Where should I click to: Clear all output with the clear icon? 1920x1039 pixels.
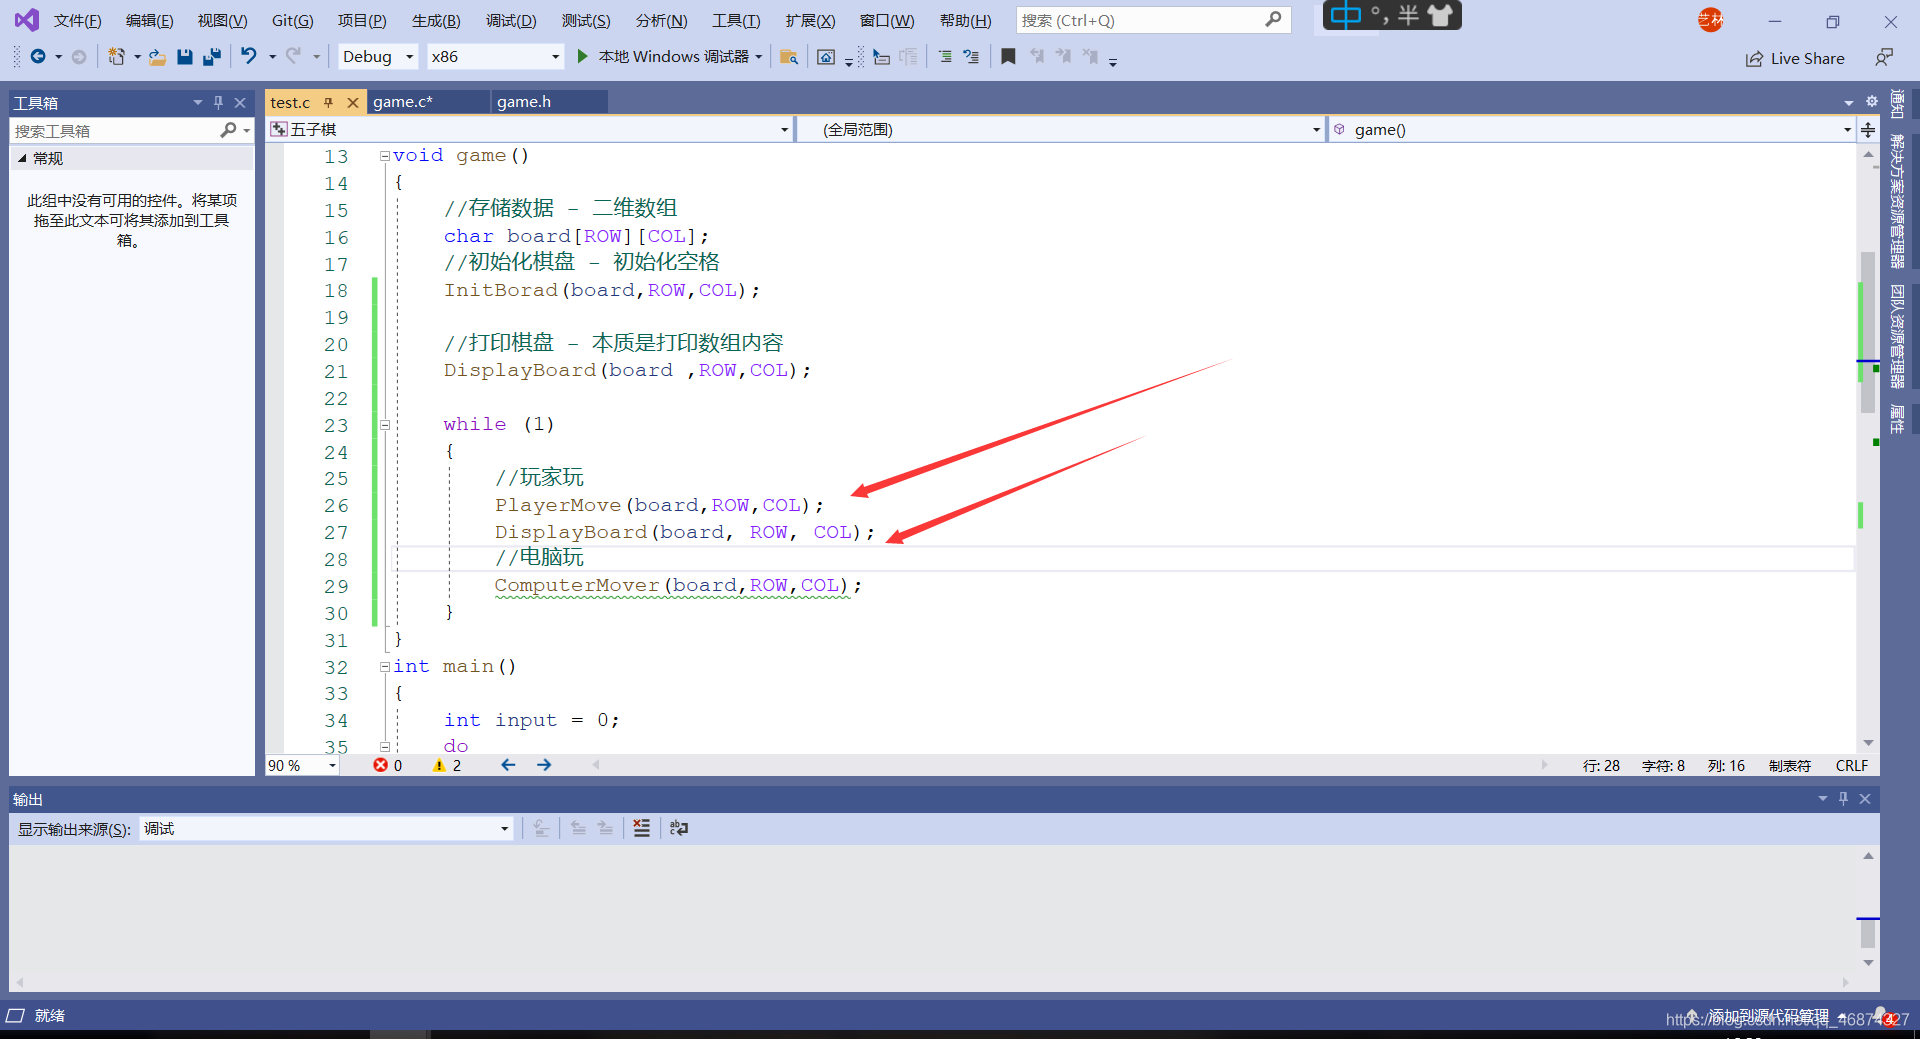(641, 828)
